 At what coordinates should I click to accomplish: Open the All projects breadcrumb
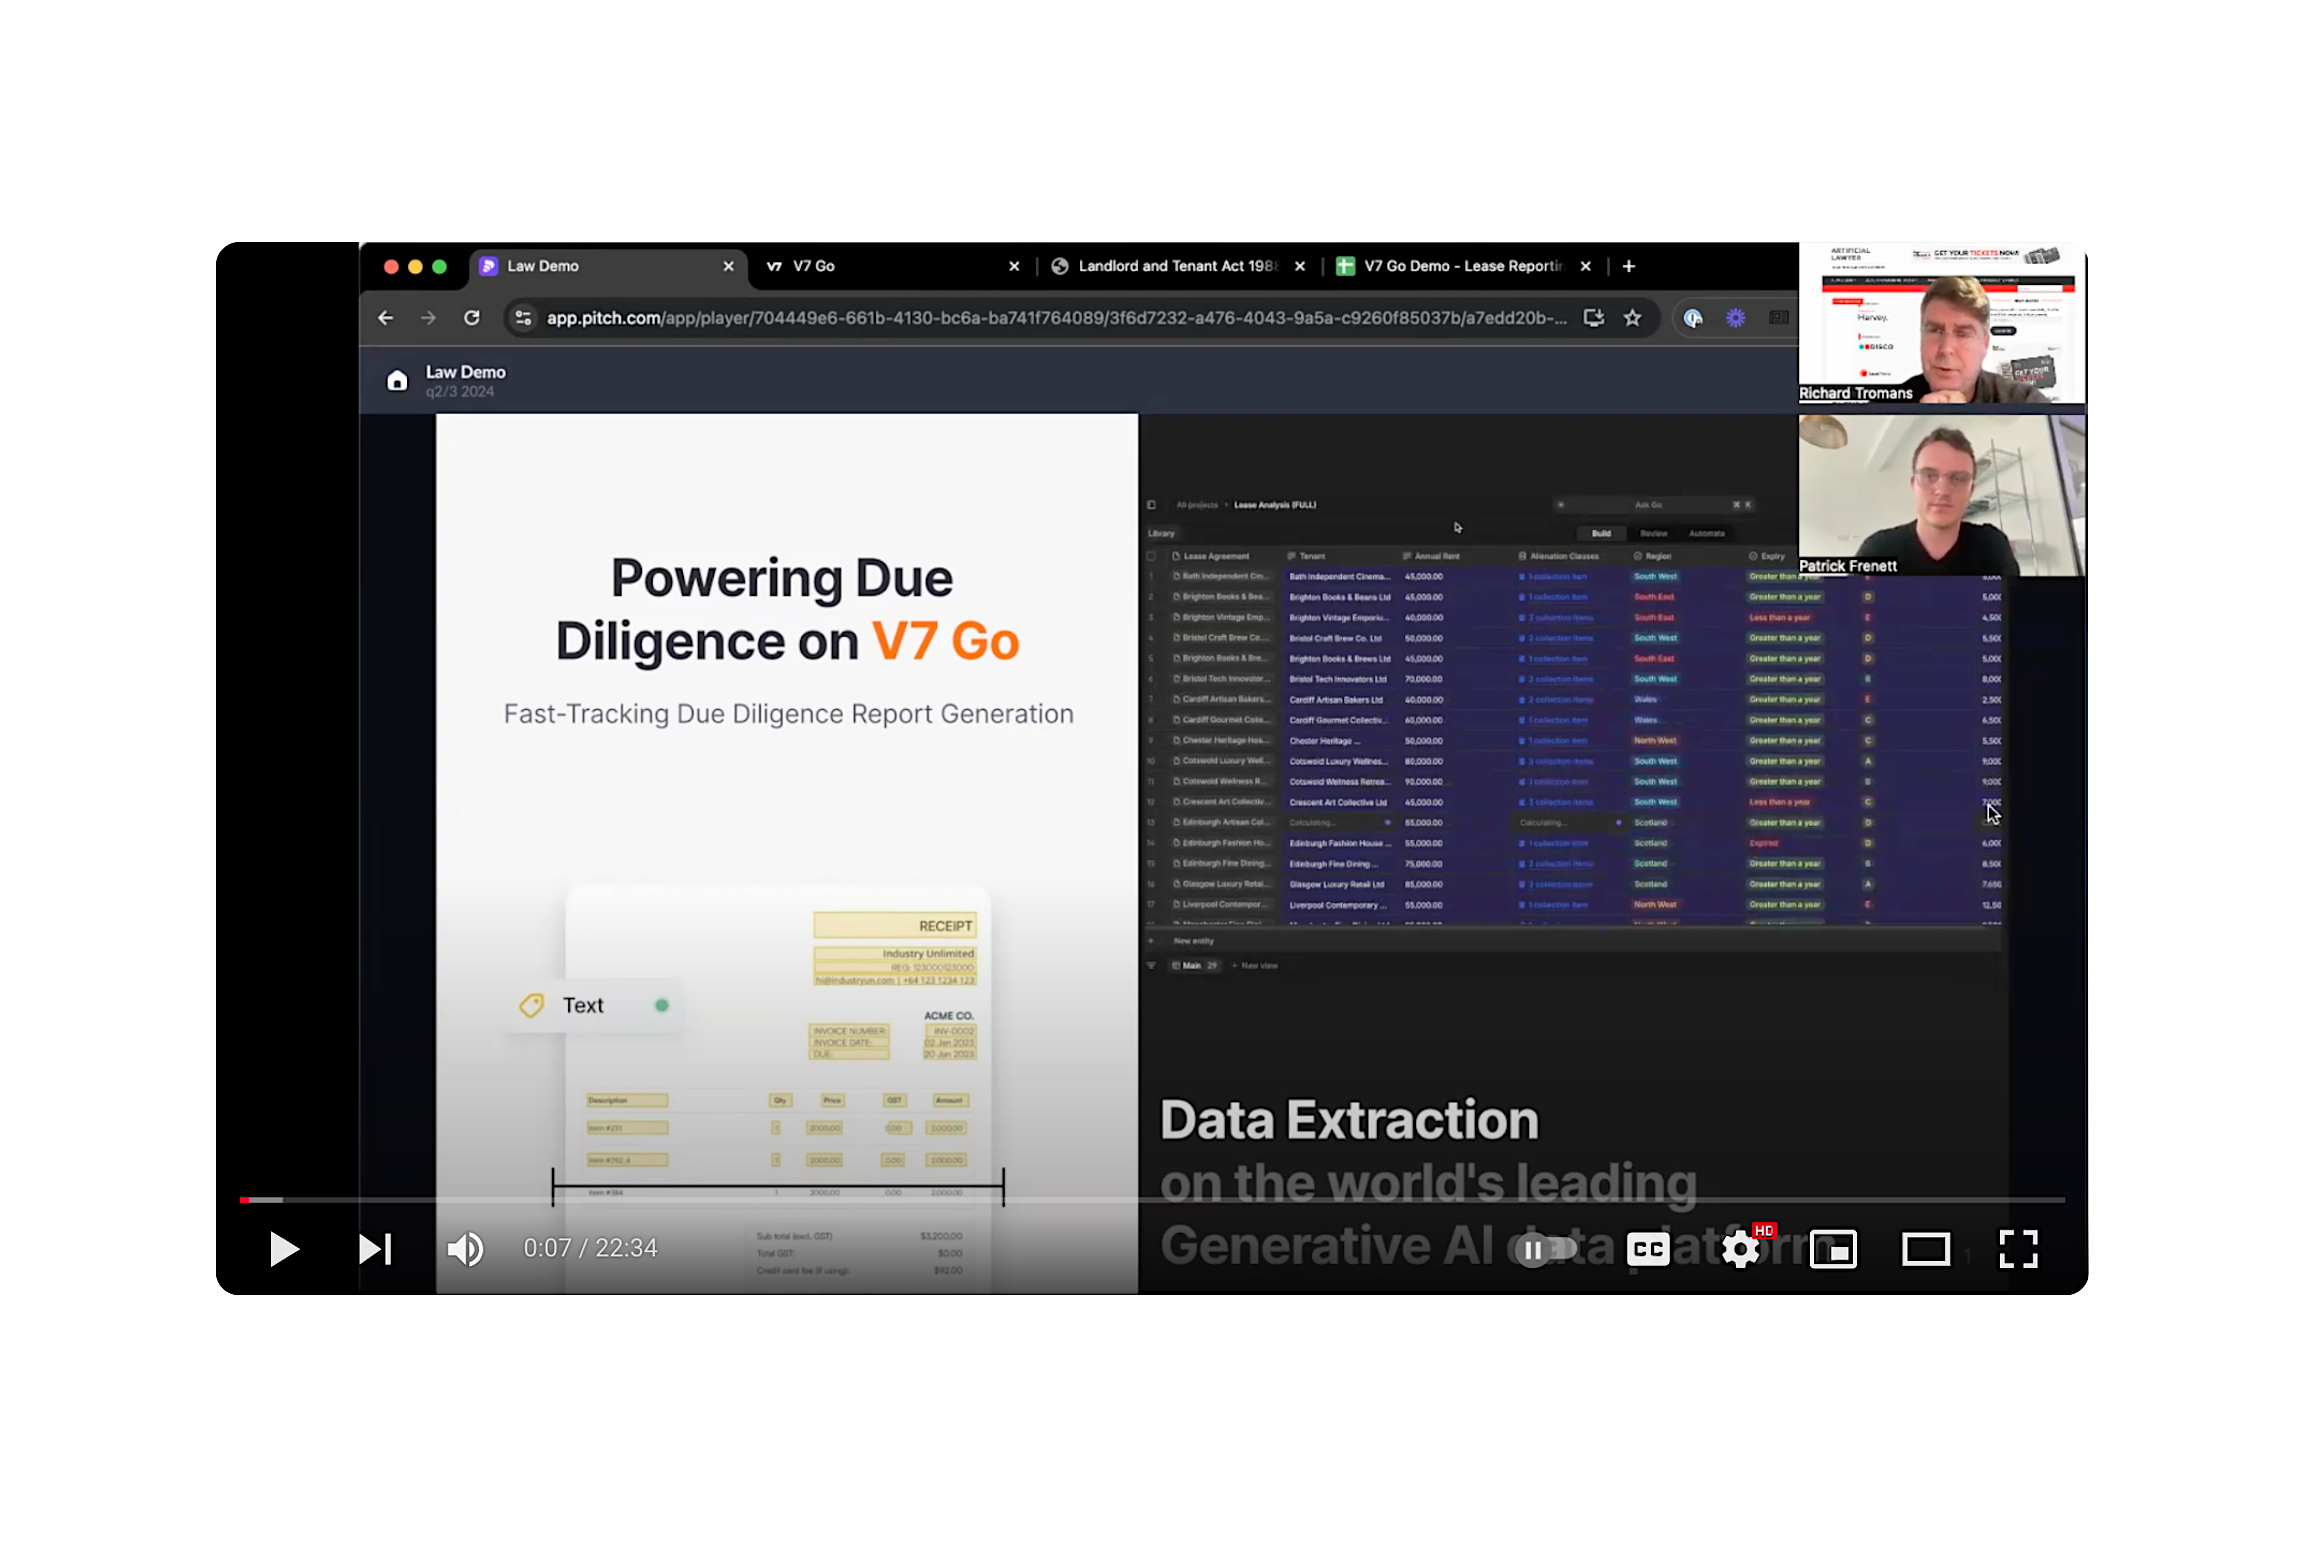(1196, 505)
